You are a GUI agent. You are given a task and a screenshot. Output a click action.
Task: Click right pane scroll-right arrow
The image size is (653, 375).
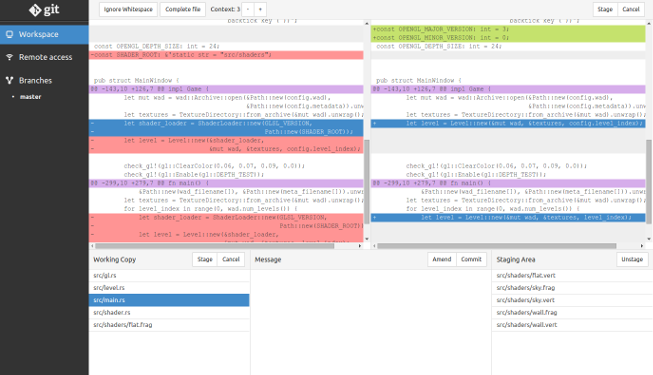642,246
